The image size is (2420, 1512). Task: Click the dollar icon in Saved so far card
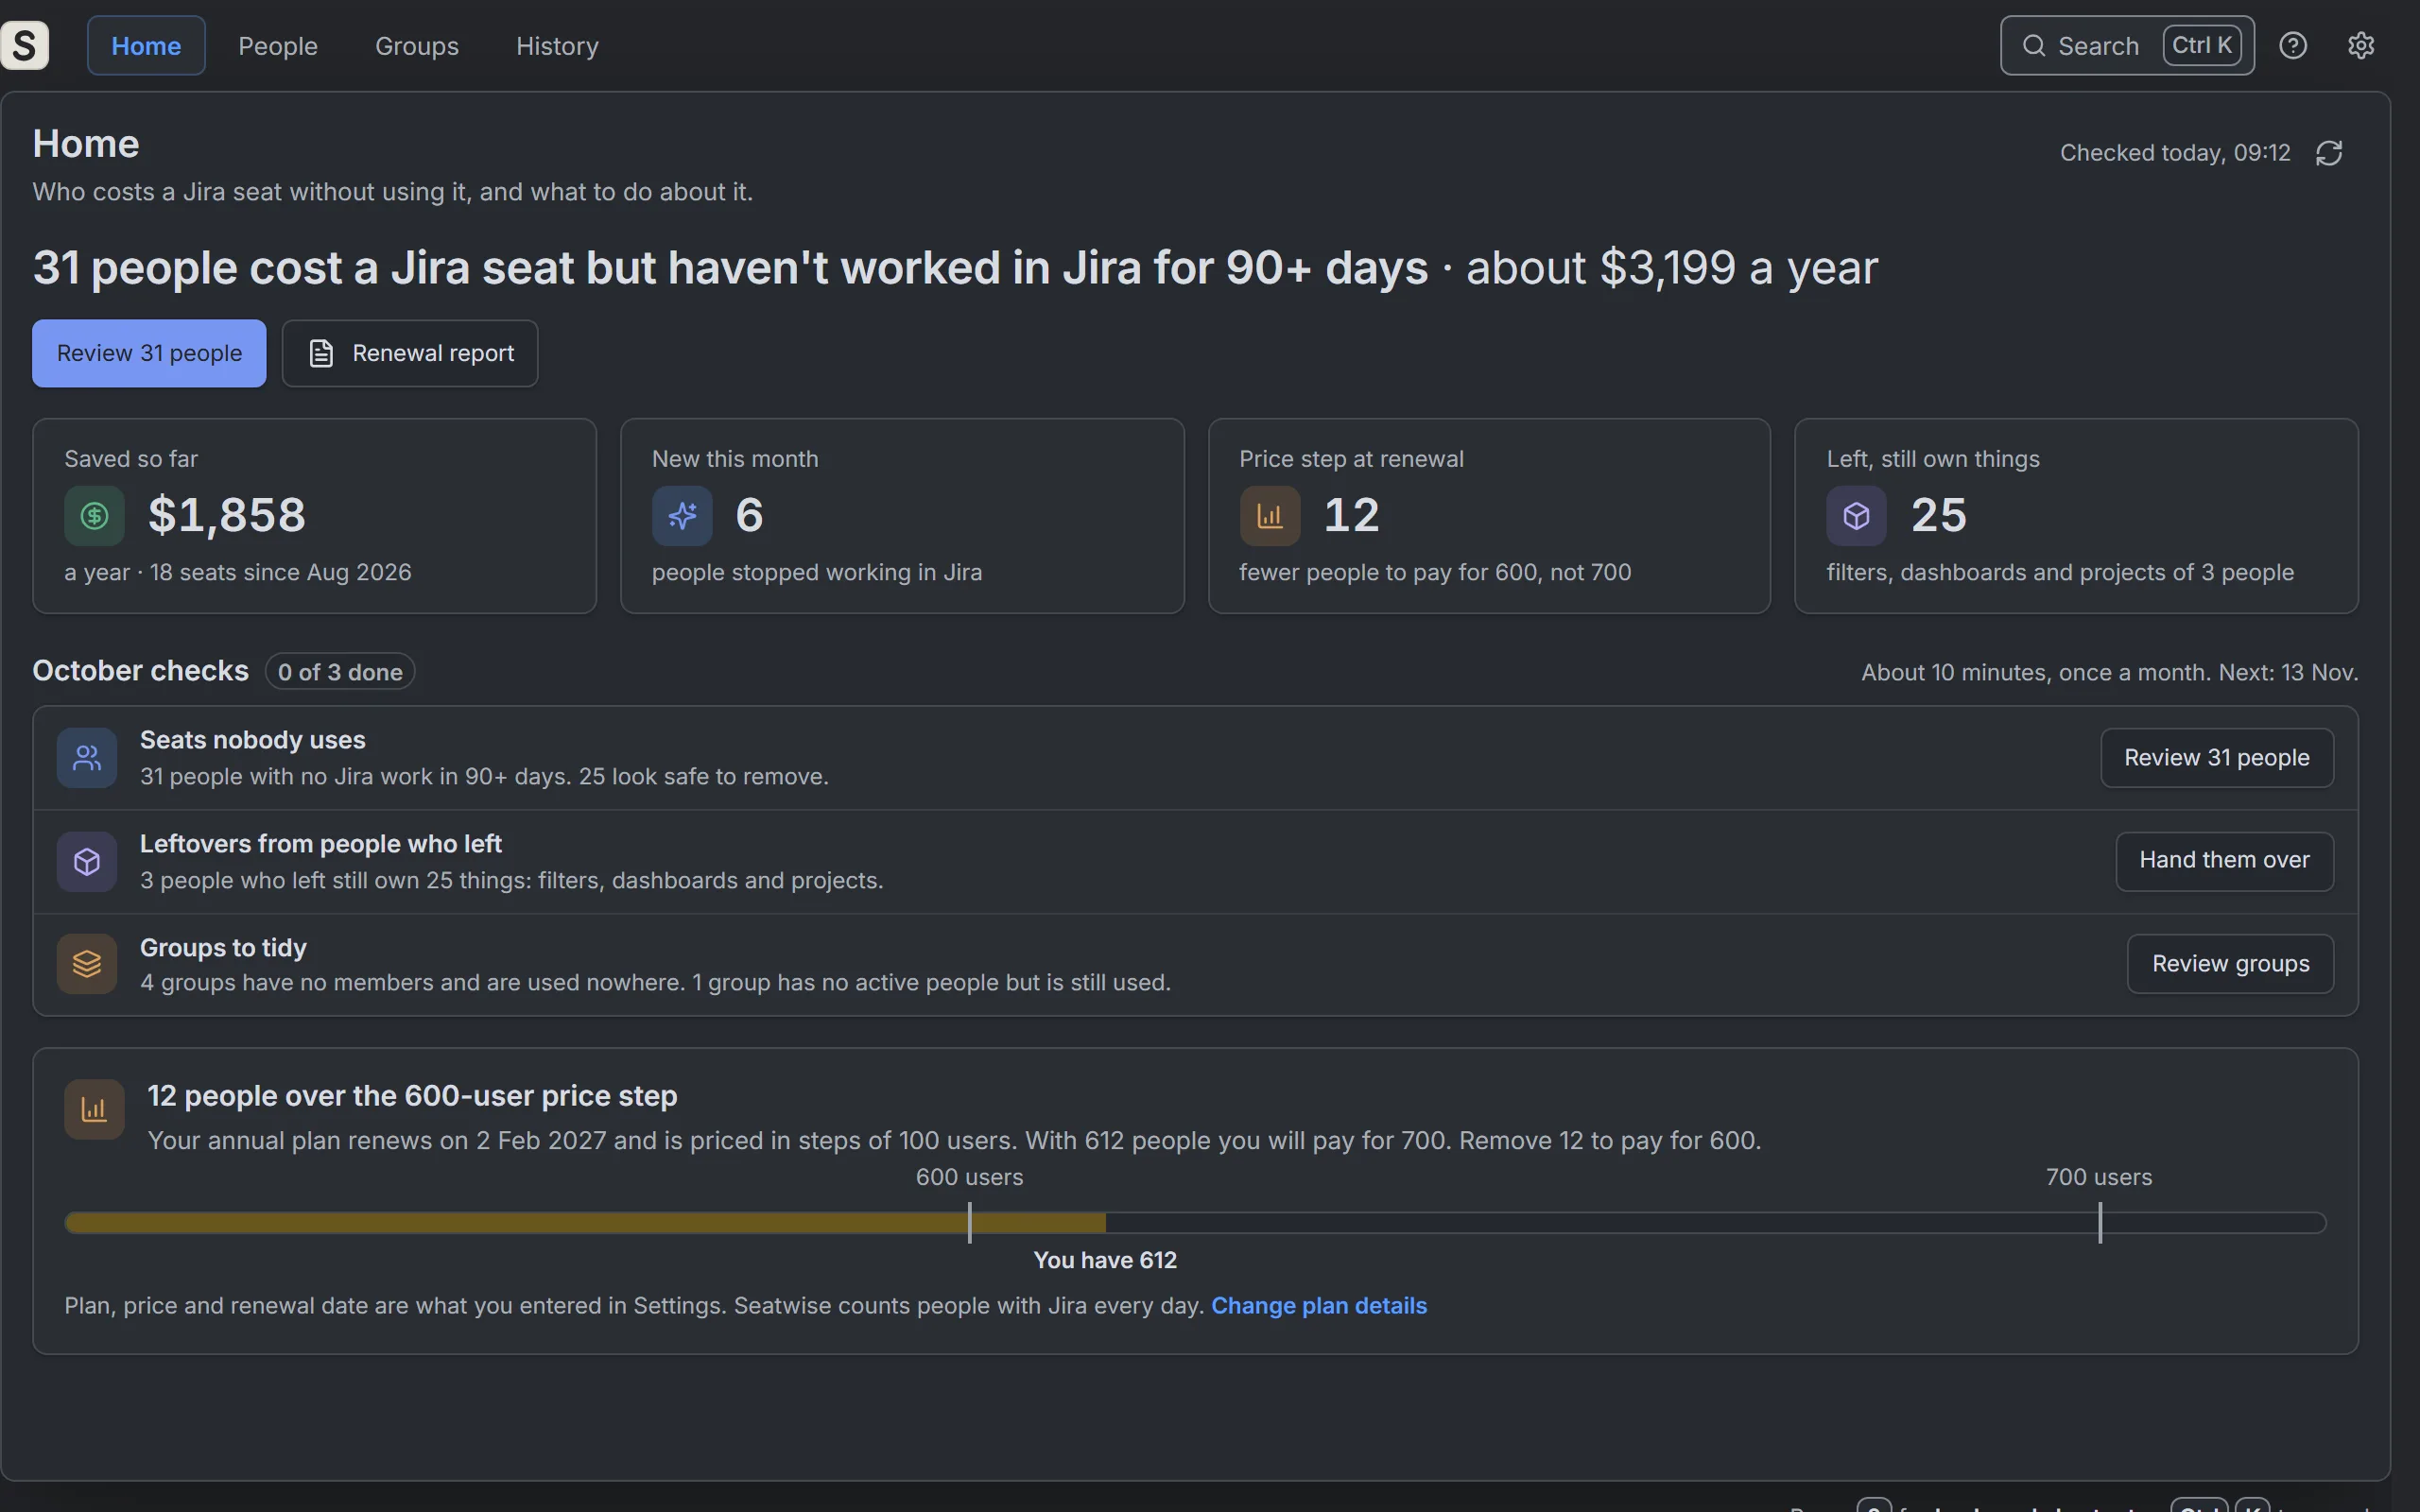94,516
